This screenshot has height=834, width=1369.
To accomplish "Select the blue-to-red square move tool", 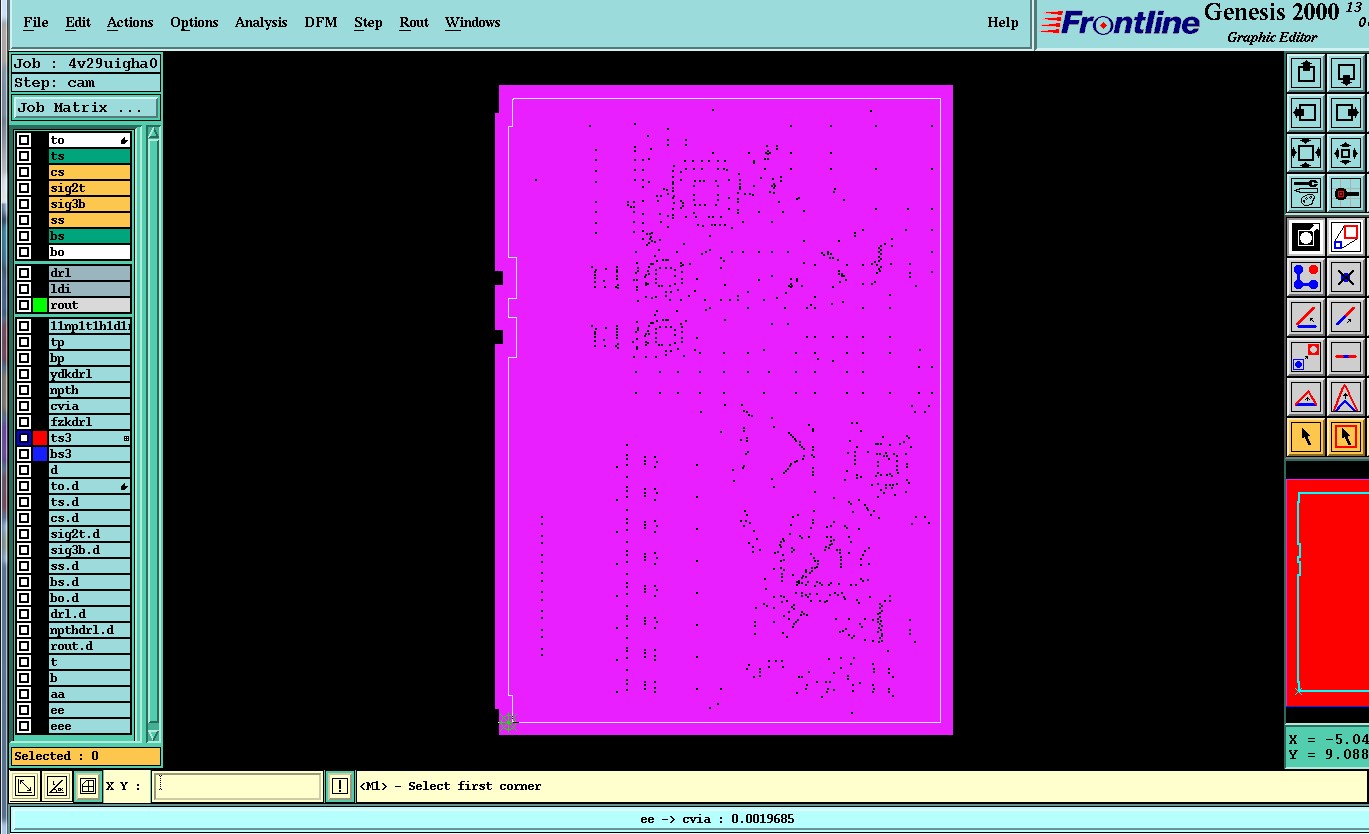I will (x=1306, y=357).
